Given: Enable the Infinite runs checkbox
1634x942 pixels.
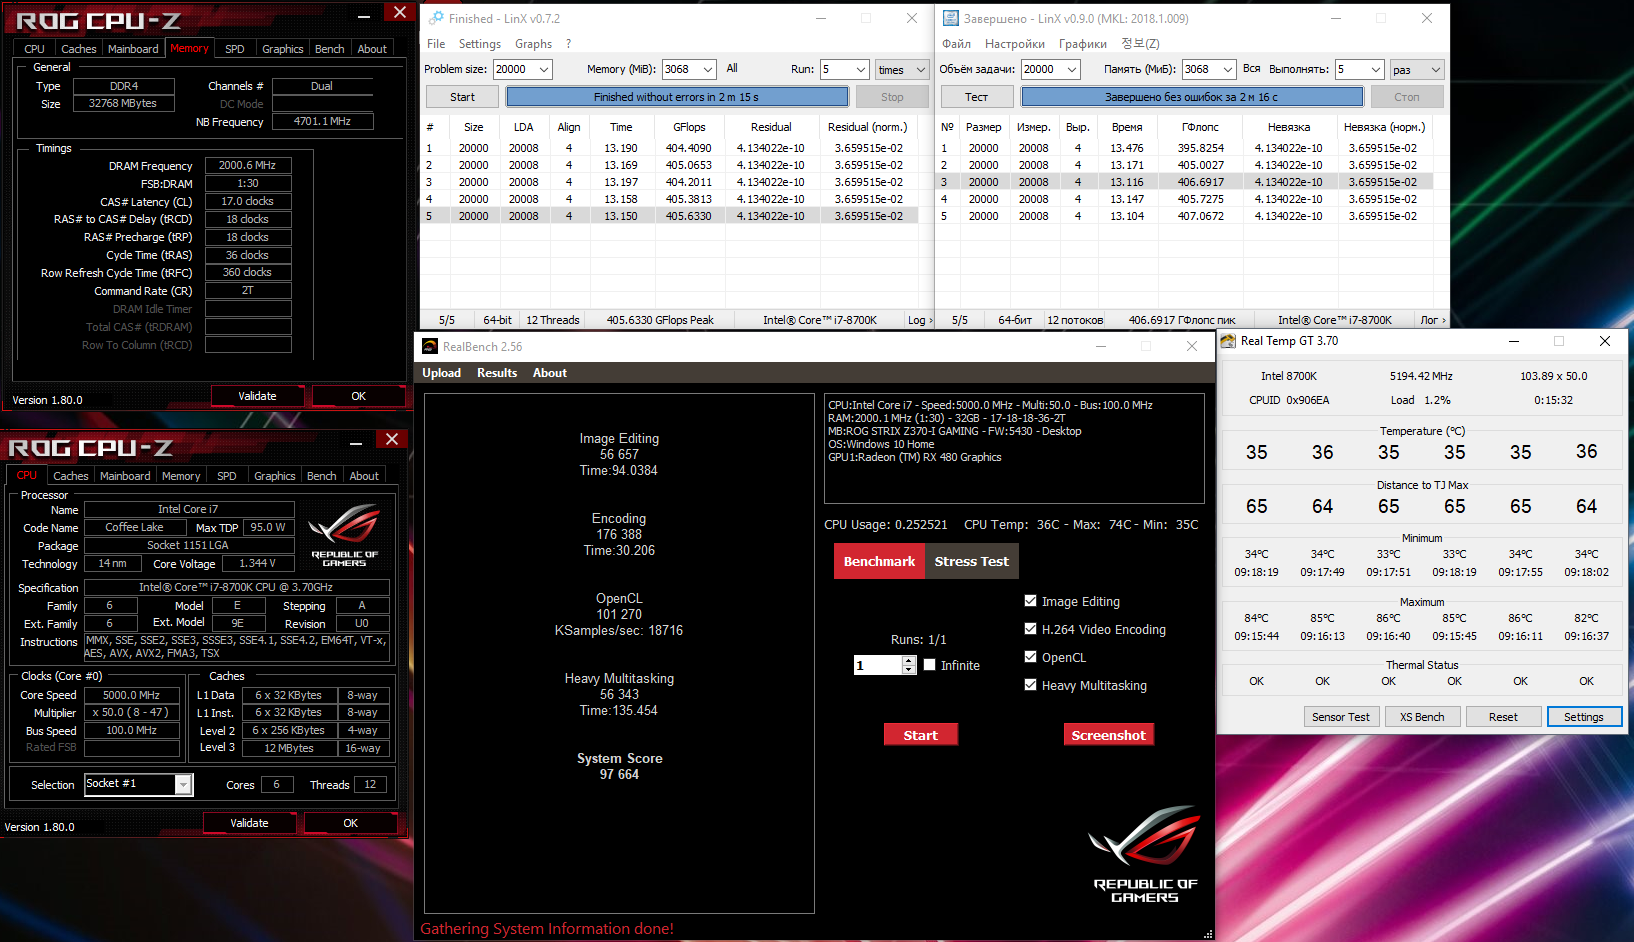Looking at the screenshot, I should 930,665.
